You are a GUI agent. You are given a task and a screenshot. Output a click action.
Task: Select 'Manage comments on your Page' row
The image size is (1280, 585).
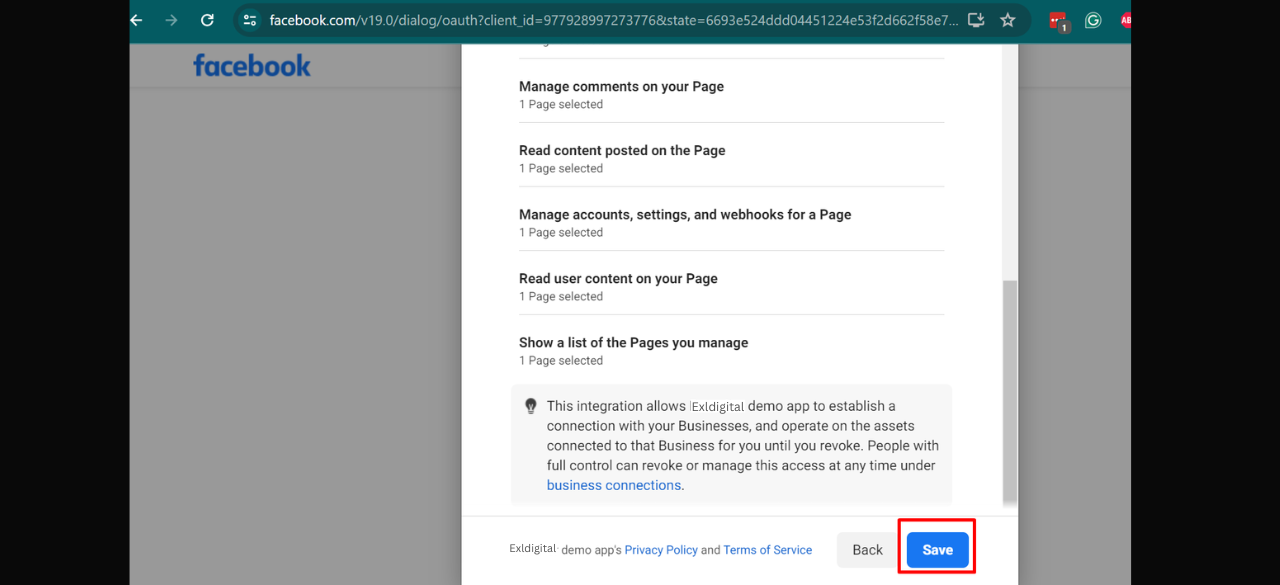pos(731,94)
